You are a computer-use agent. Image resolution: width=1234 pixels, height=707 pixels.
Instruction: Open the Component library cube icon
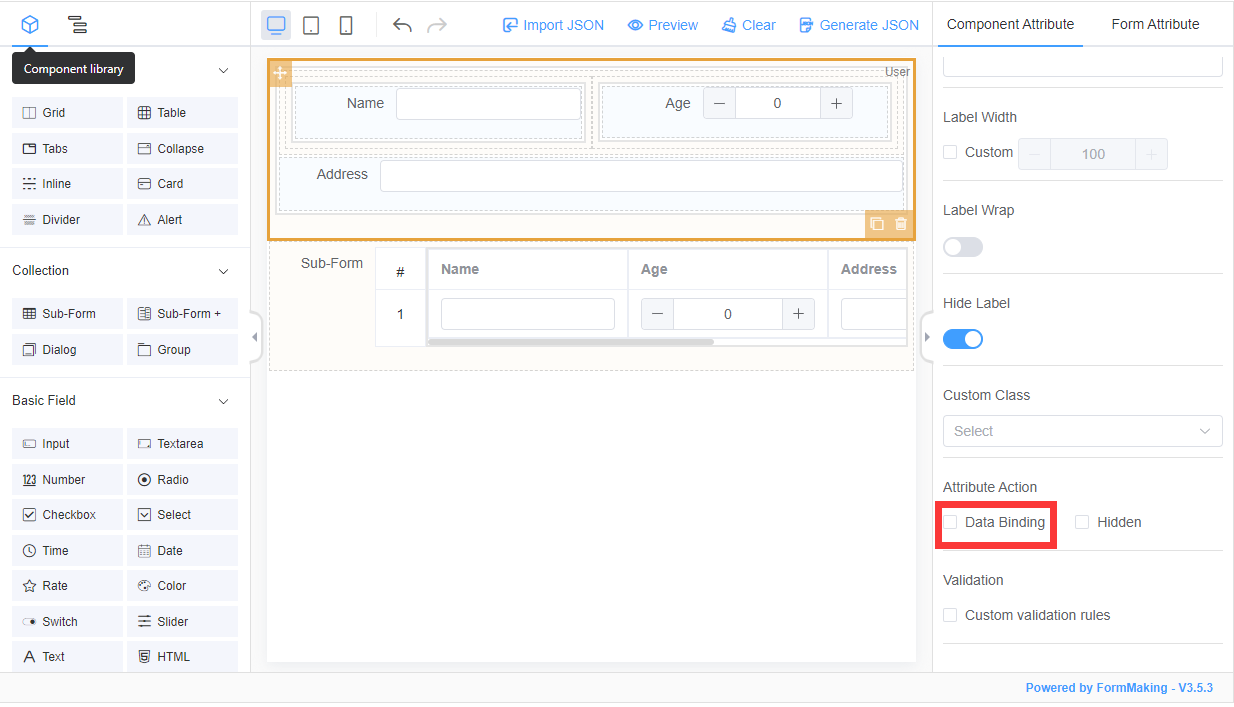(x=30, y=25)
